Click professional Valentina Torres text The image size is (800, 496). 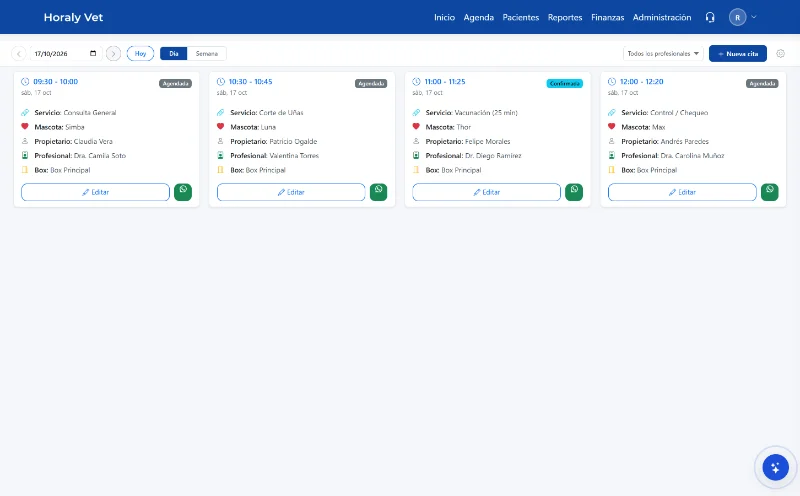point(294,156)
